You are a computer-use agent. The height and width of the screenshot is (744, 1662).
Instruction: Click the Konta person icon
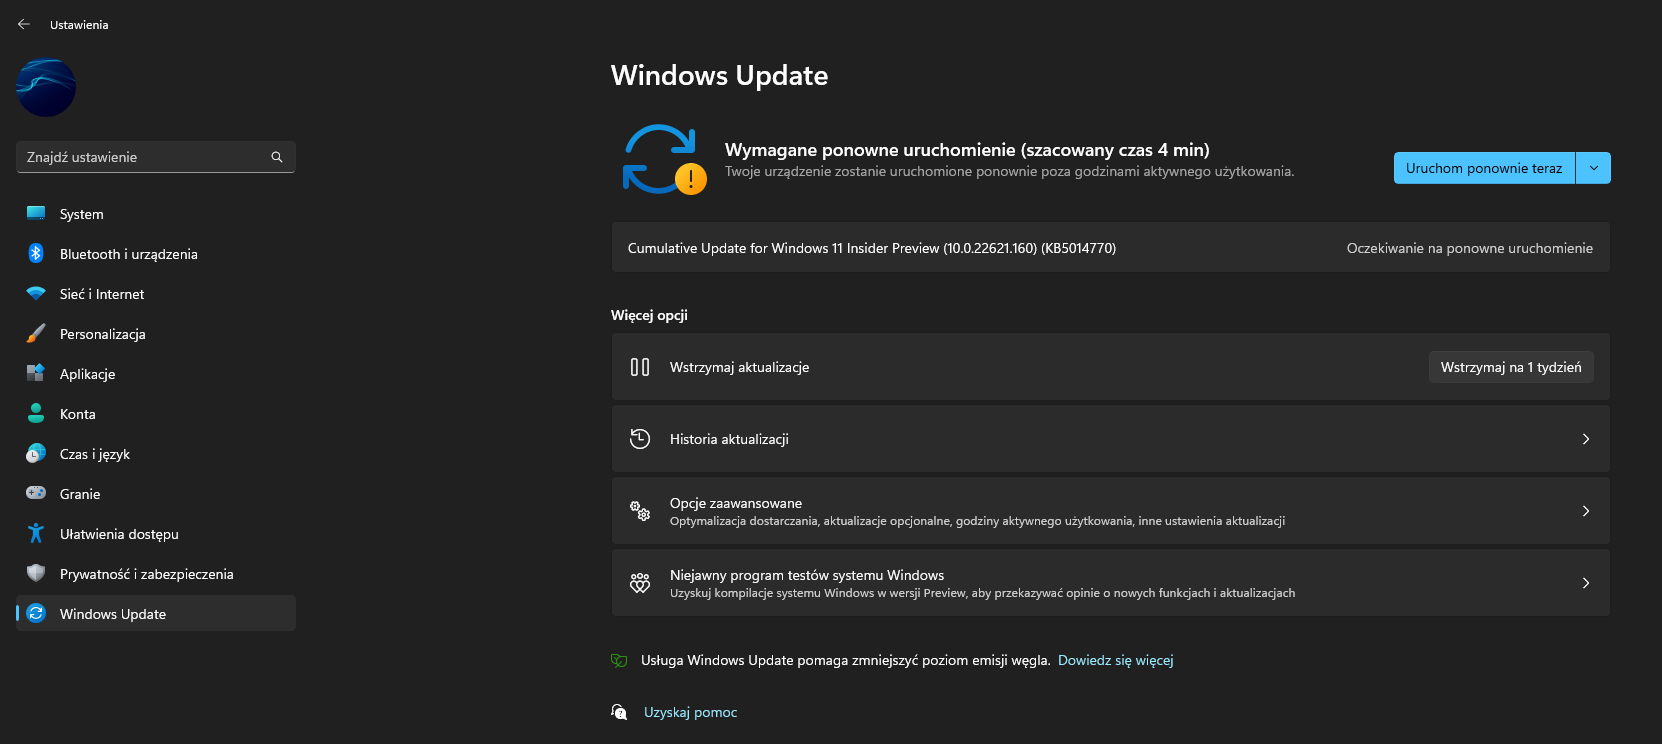36,413
